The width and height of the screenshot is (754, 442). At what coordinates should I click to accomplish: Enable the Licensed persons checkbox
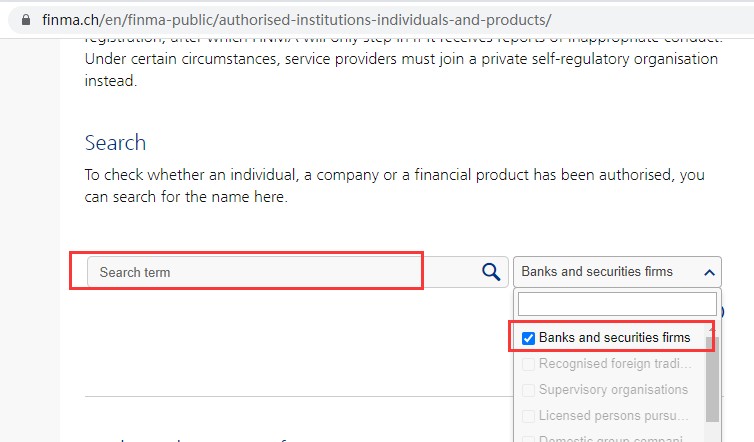(529, 415)
